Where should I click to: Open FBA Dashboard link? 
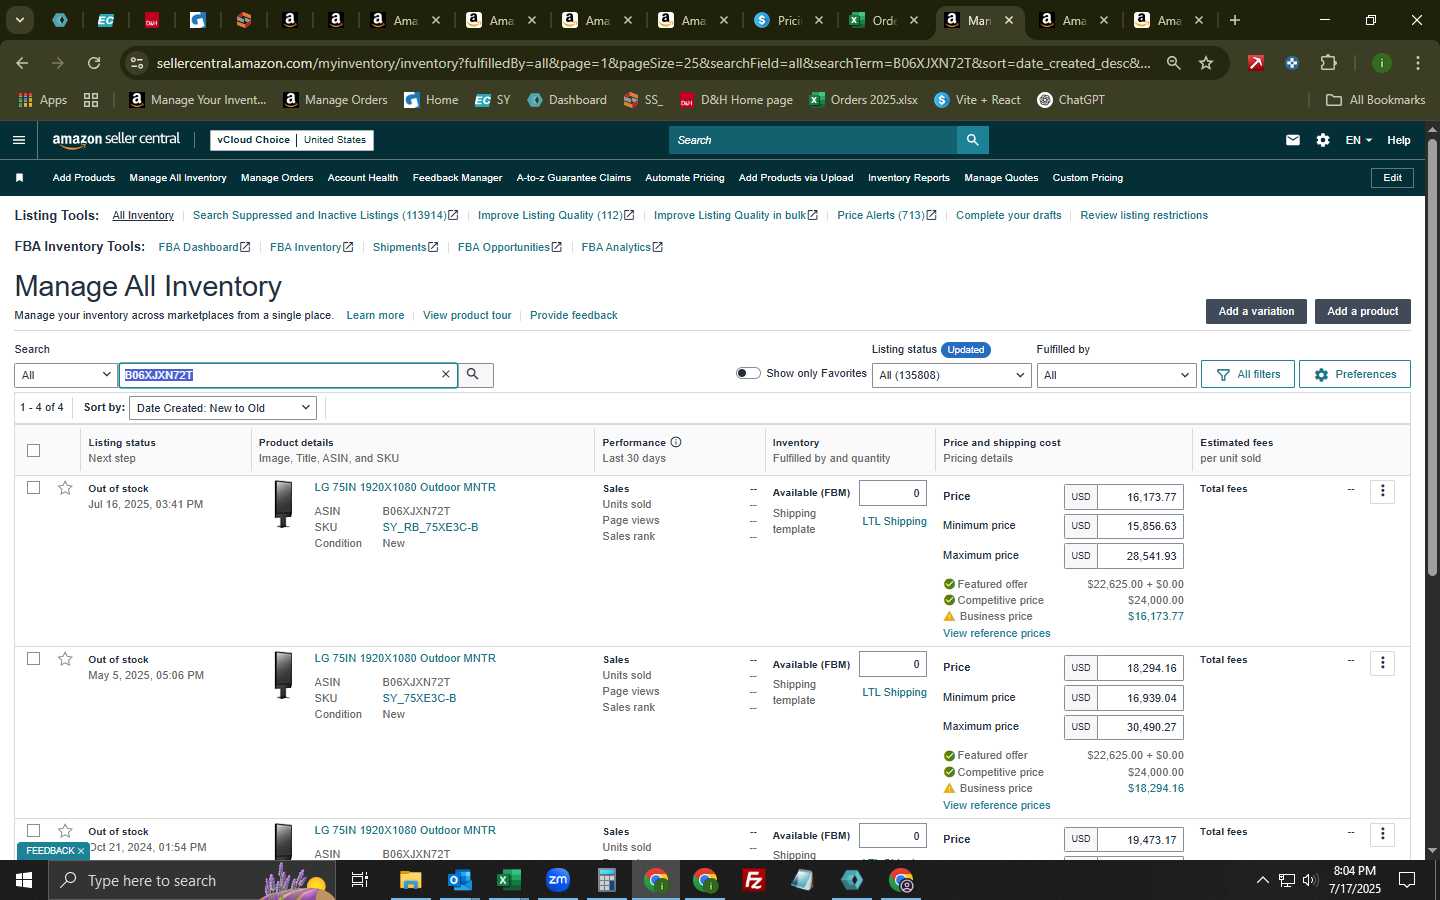point(204,247)
